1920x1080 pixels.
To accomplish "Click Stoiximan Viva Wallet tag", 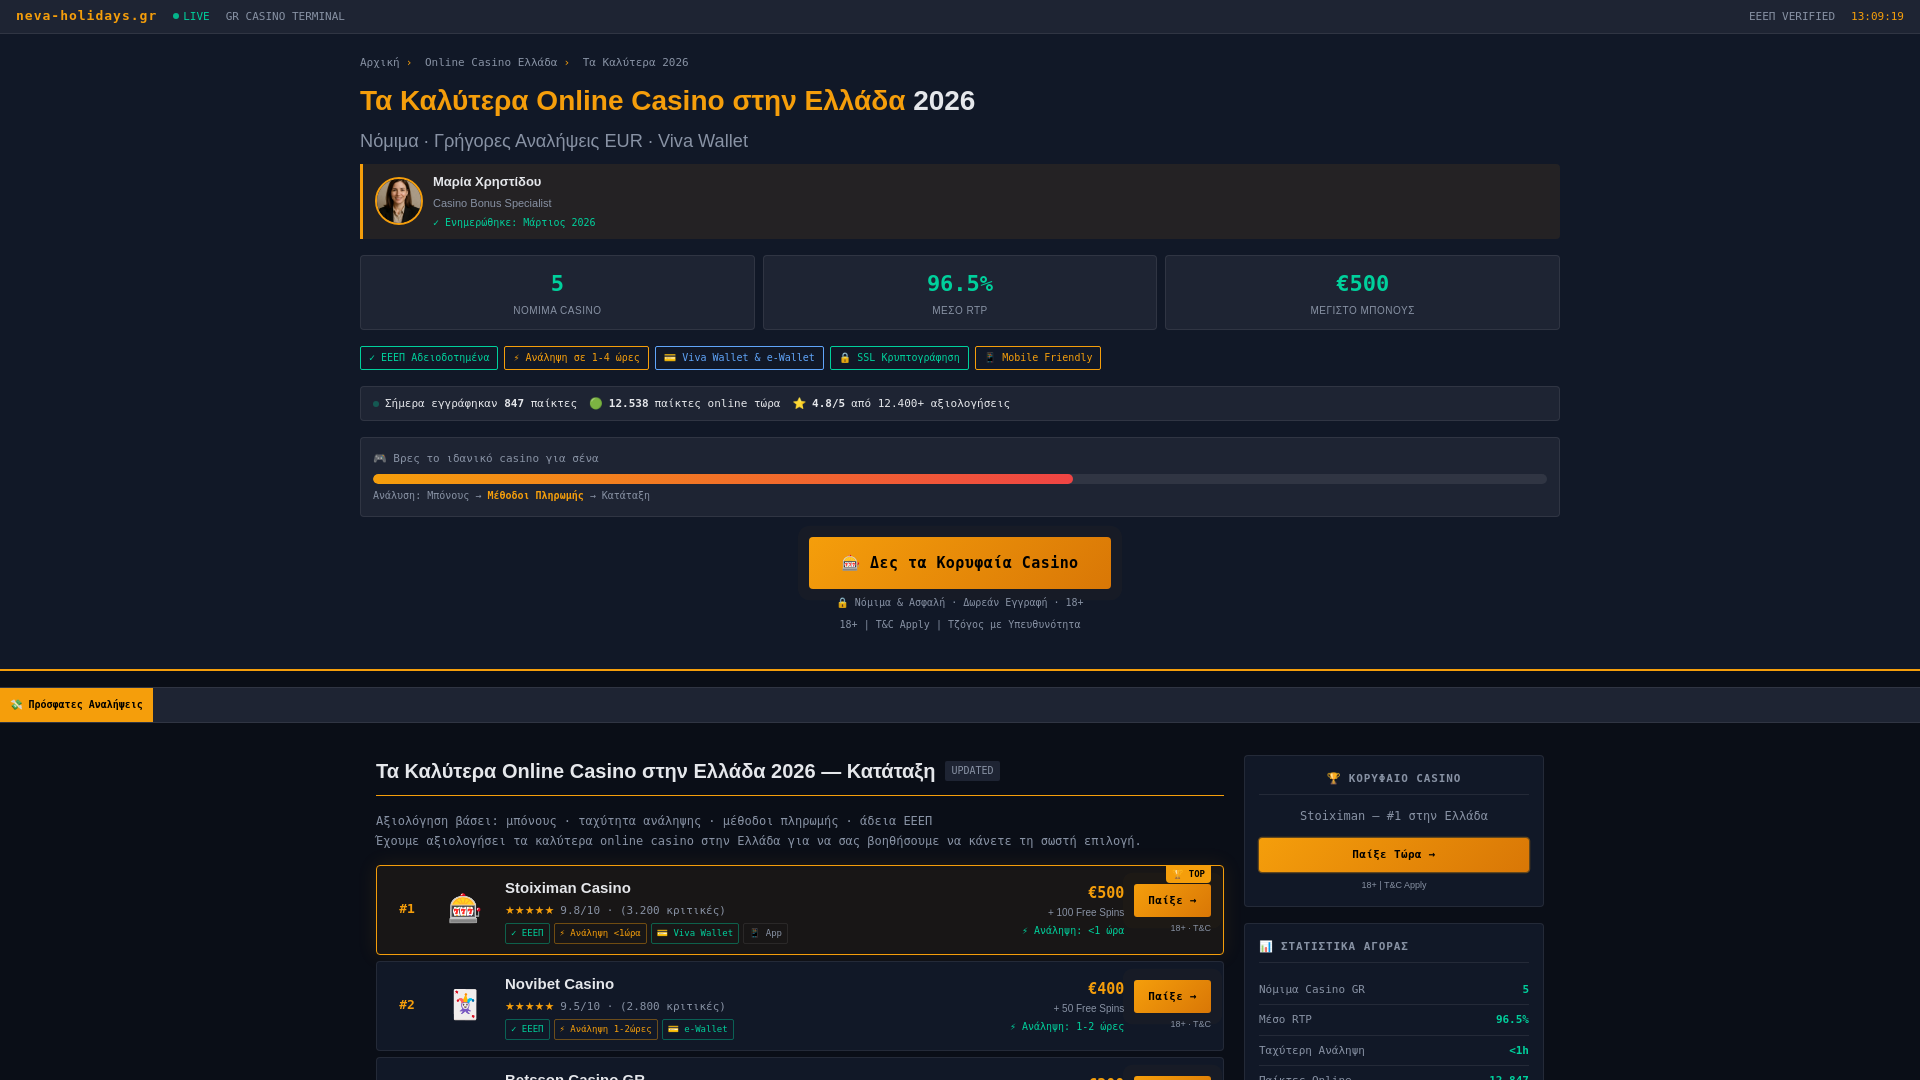I will pos(695,933).
